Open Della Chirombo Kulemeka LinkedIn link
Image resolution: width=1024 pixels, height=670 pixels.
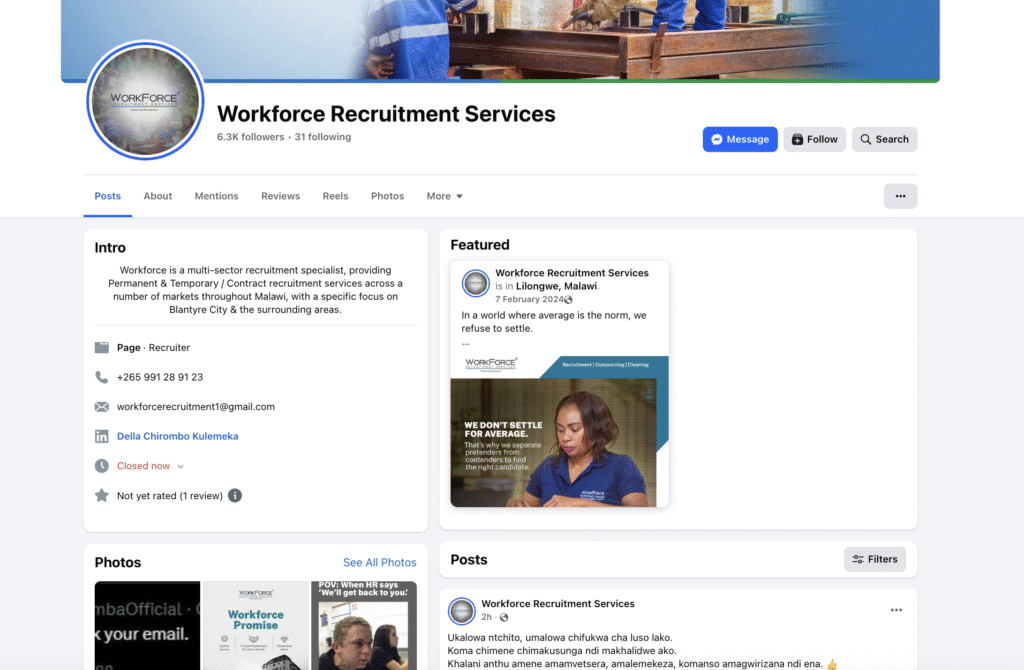[x=177, y=437]
